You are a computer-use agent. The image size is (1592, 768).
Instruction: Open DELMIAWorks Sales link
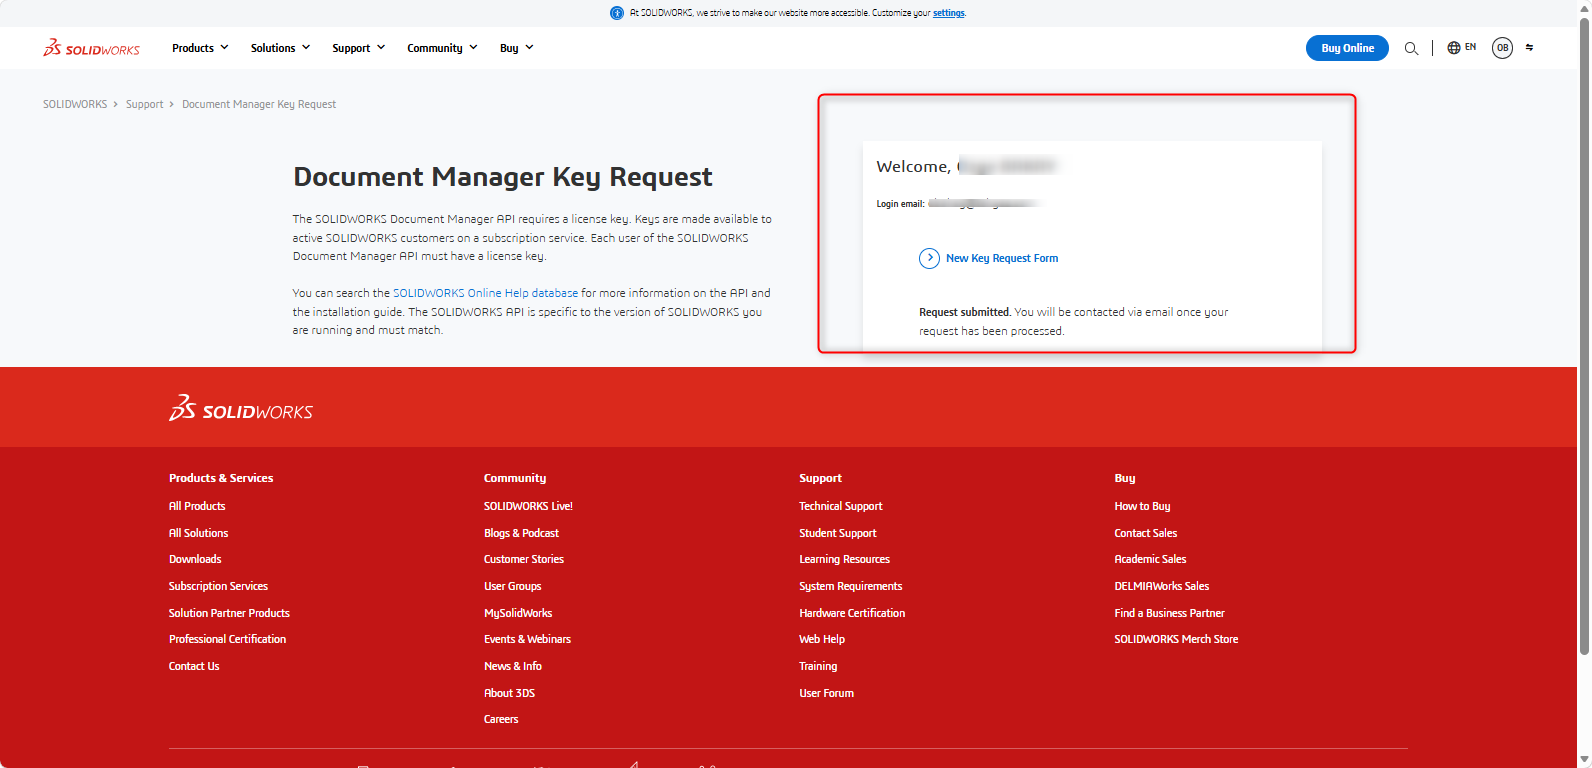pos(1162,586)
